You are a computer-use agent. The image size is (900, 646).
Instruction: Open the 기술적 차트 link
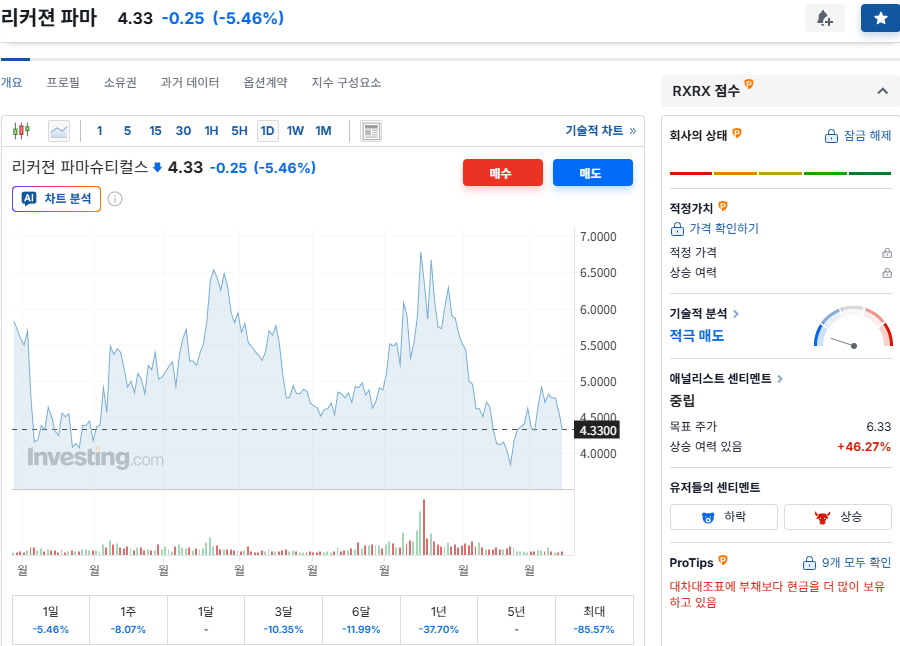point(600,131)
